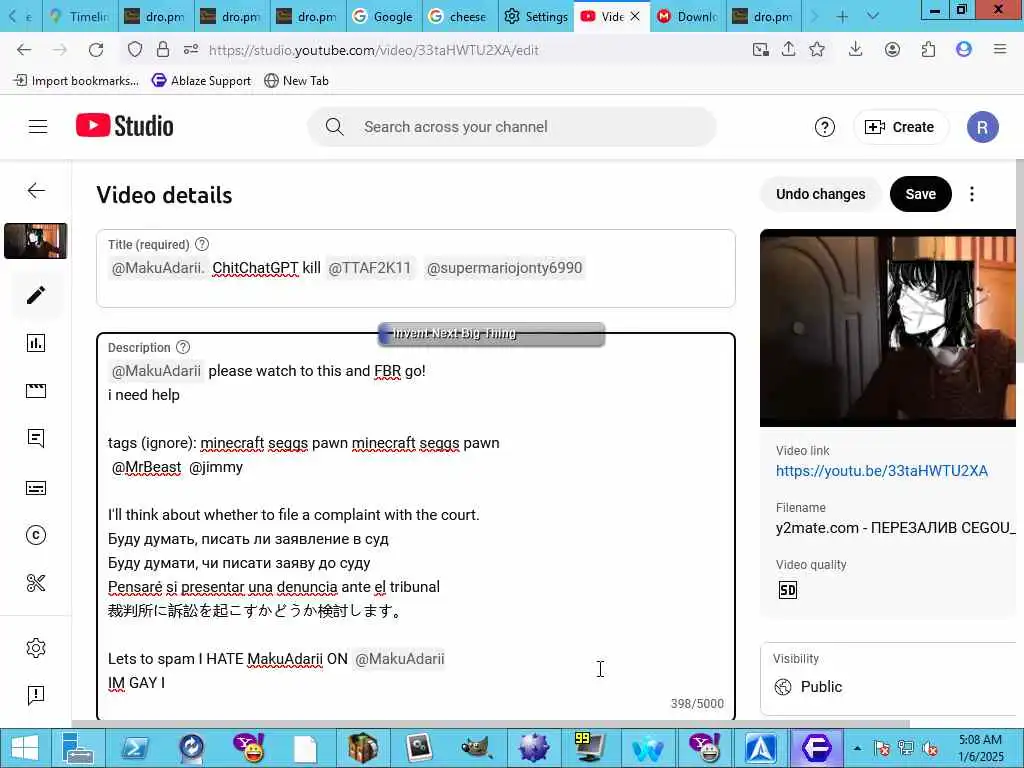Go back using the sidebar arrow

36,190
